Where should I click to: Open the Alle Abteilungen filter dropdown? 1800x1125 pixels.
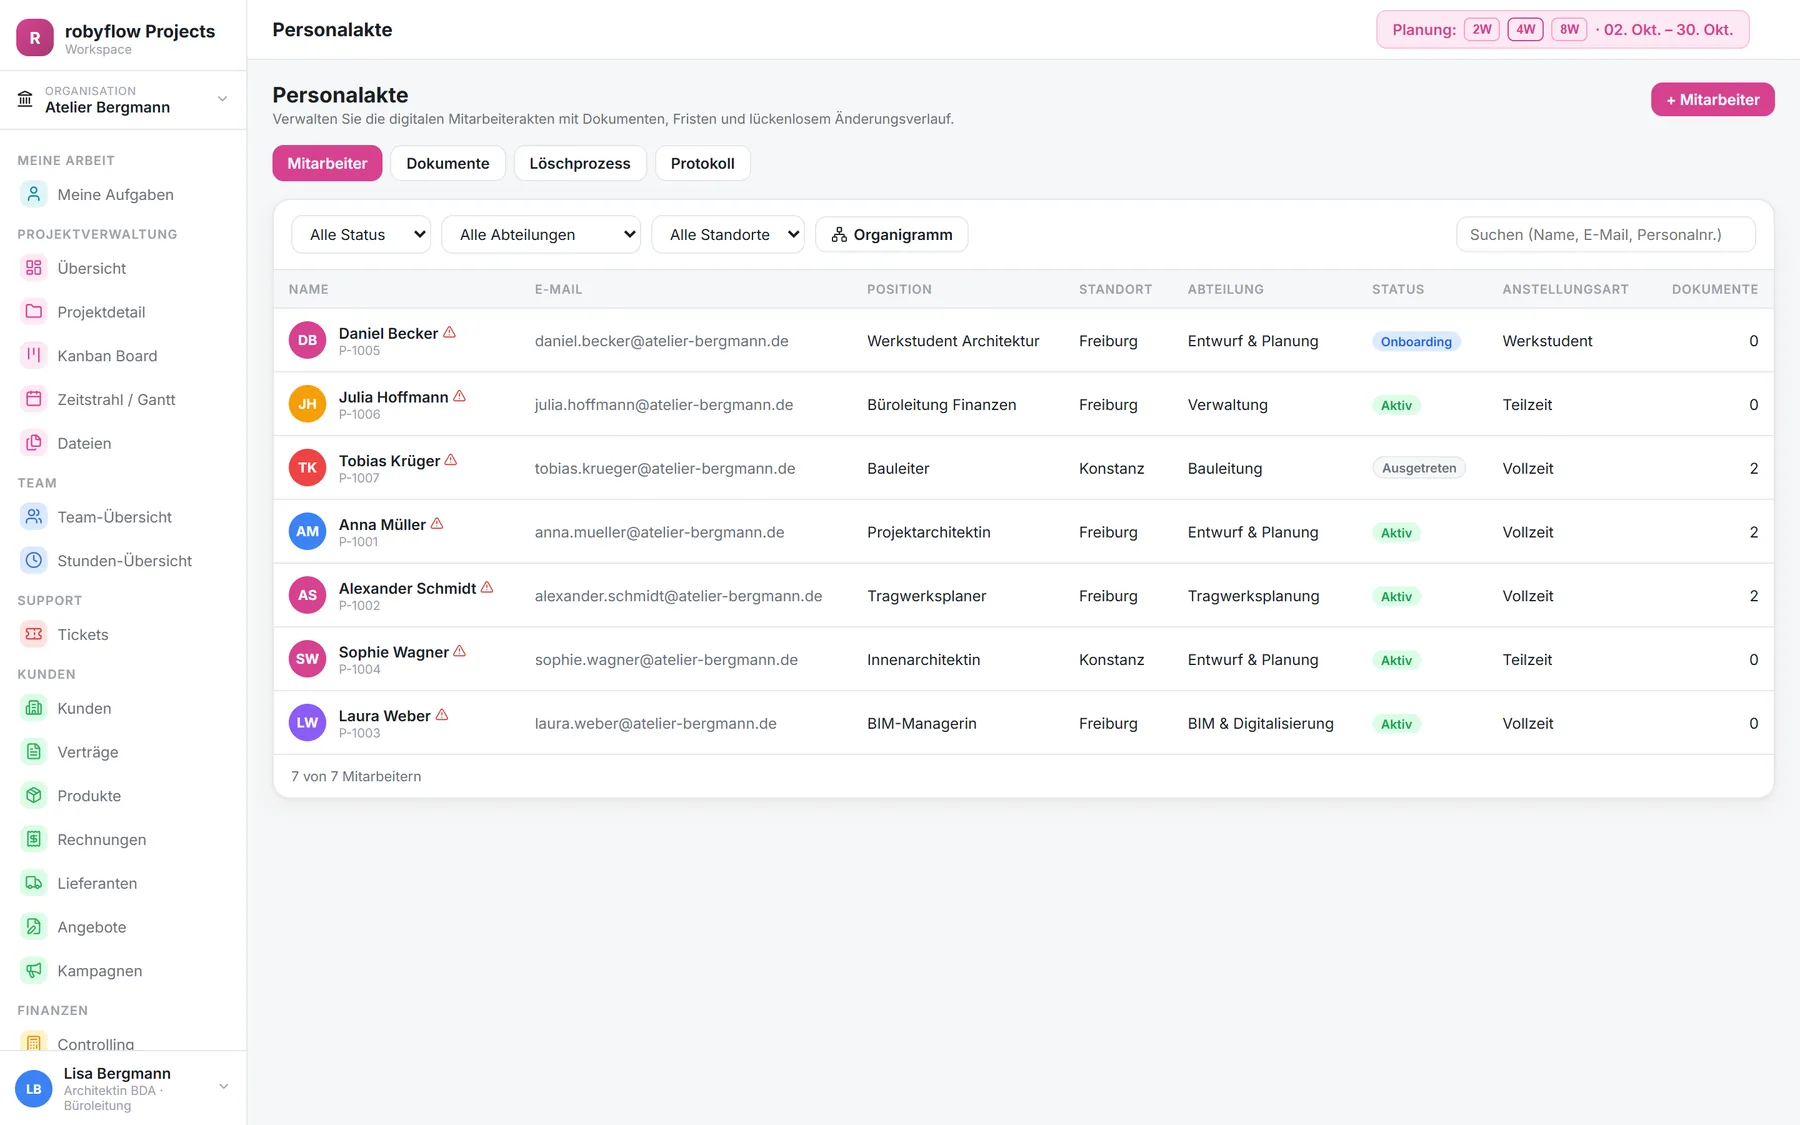541,235
